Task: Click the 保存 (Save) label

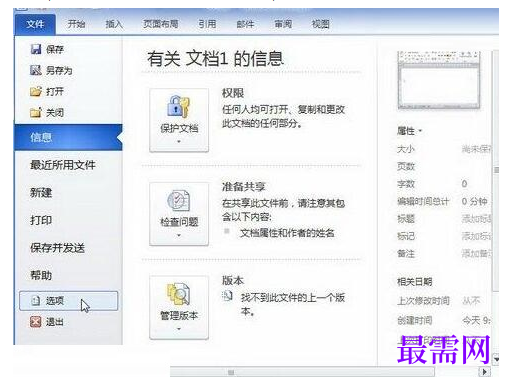Action: coord(55,49)
